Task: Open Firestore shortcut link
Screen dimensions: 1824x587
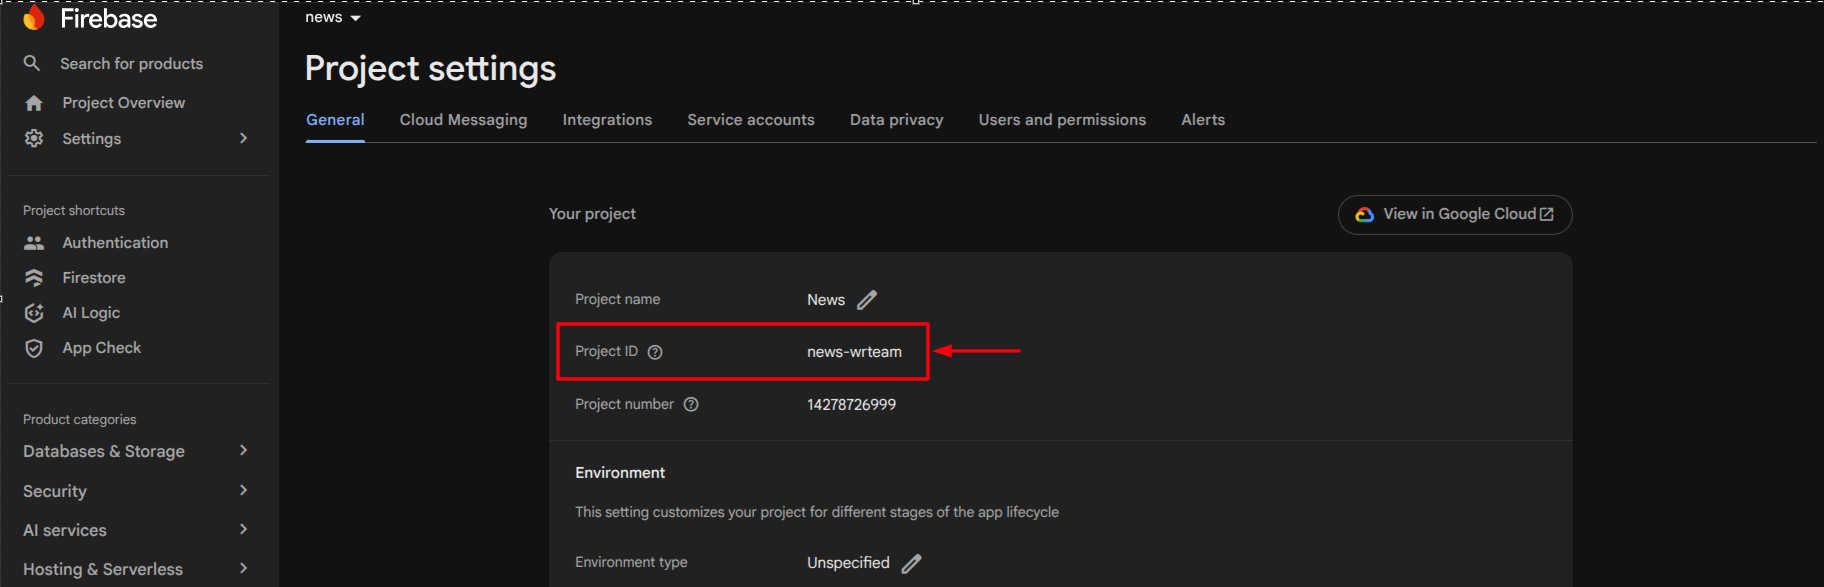Action: 94,278
